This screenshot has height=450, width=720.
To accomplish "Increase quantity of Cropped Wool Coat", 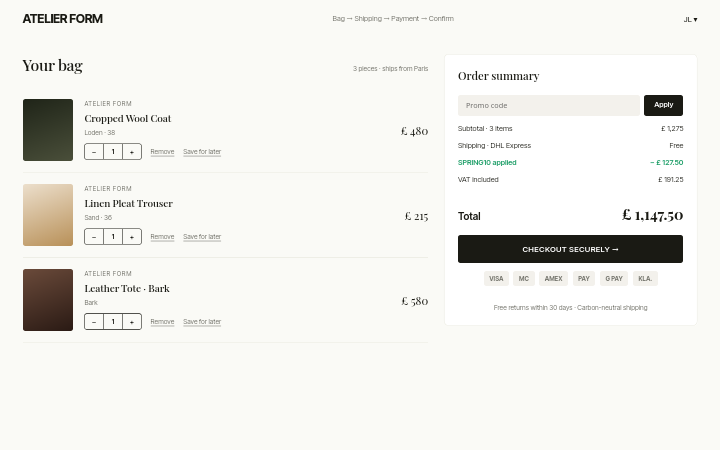I will pos(132,152).
